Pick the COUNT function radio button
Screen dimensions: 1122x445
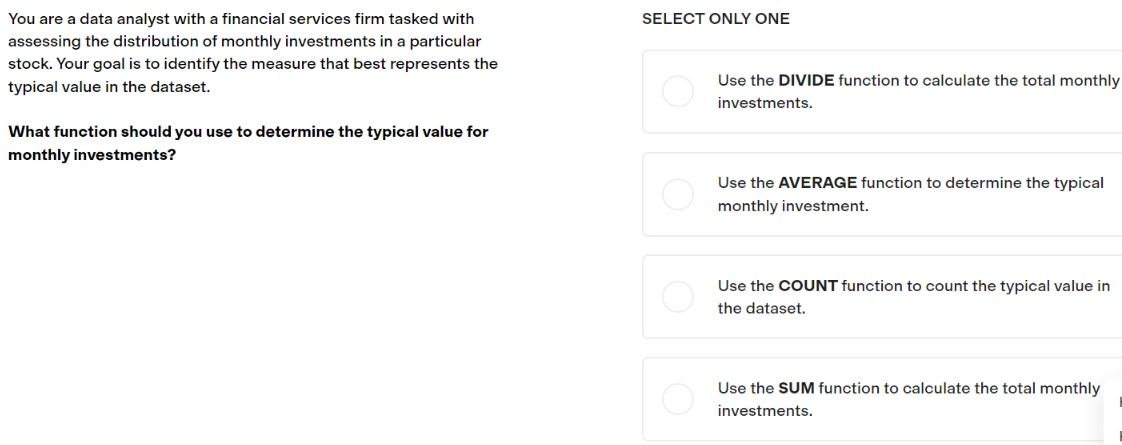[678, 297]
